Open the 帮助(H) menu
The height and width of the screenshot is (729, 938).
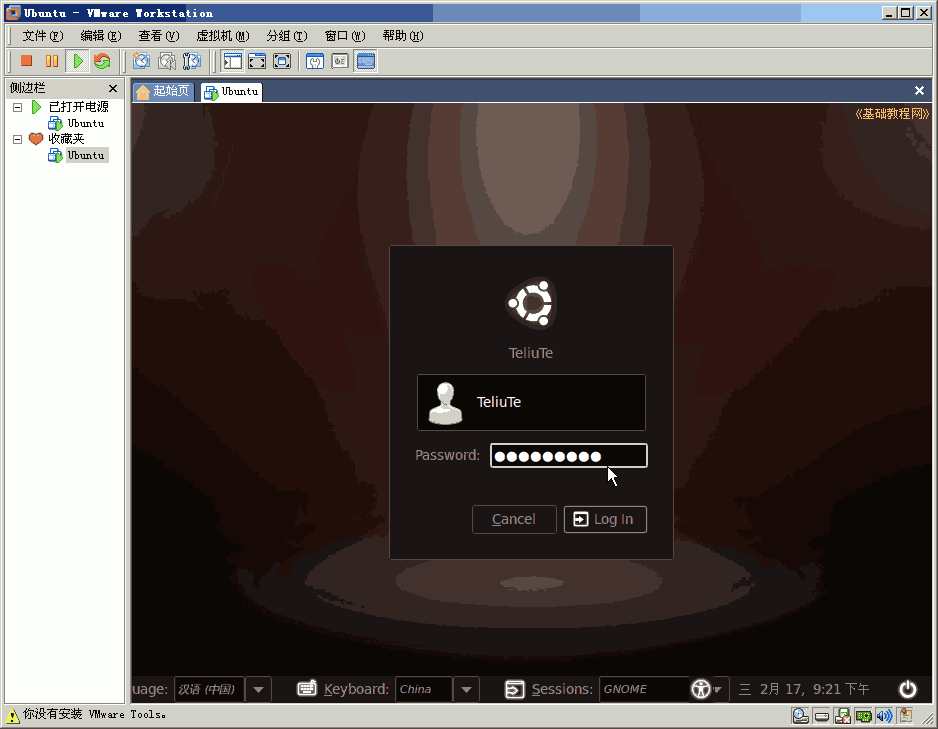point(403,36)
